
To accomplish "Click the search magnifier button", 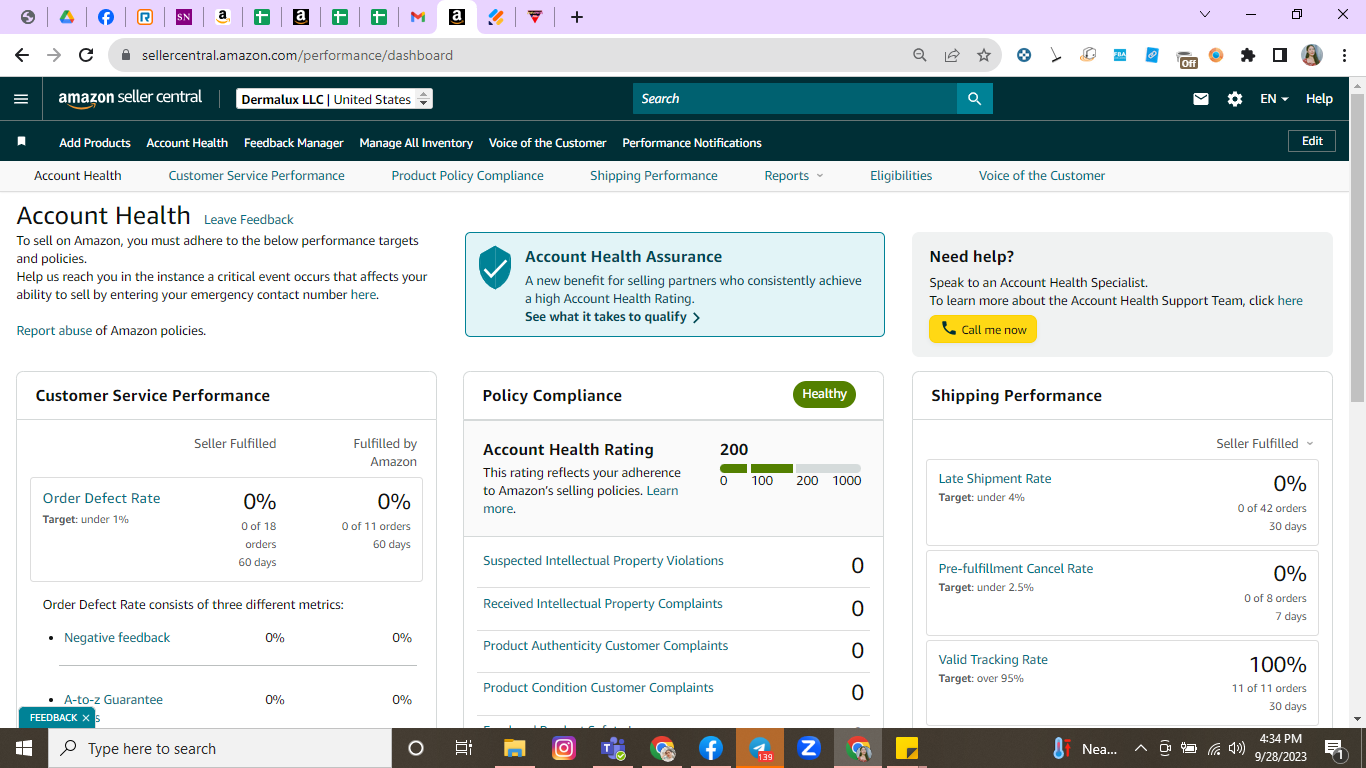I will pos(975,99).
